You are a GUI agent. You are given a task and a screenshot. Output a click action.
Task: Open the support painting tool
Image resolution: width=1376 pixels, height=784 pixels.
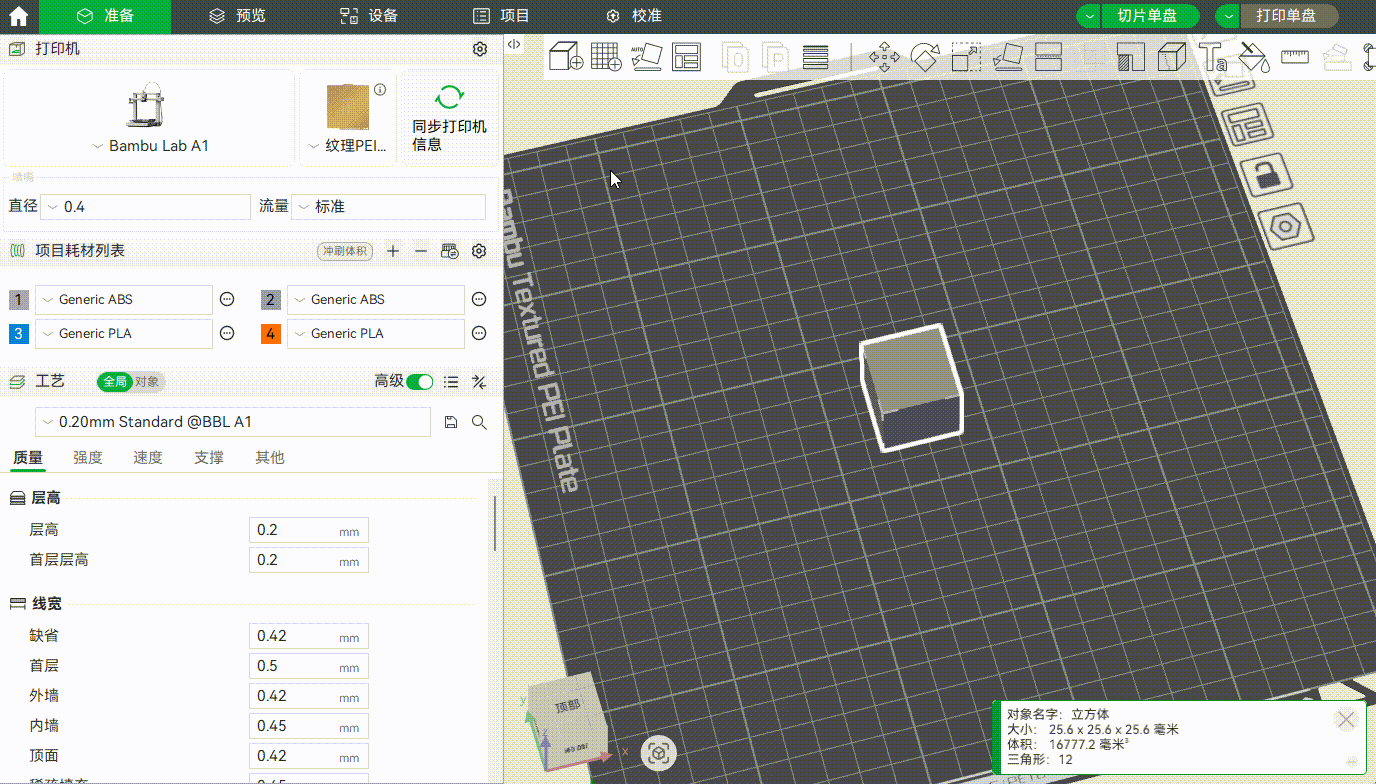click(x=1130, y=57)
